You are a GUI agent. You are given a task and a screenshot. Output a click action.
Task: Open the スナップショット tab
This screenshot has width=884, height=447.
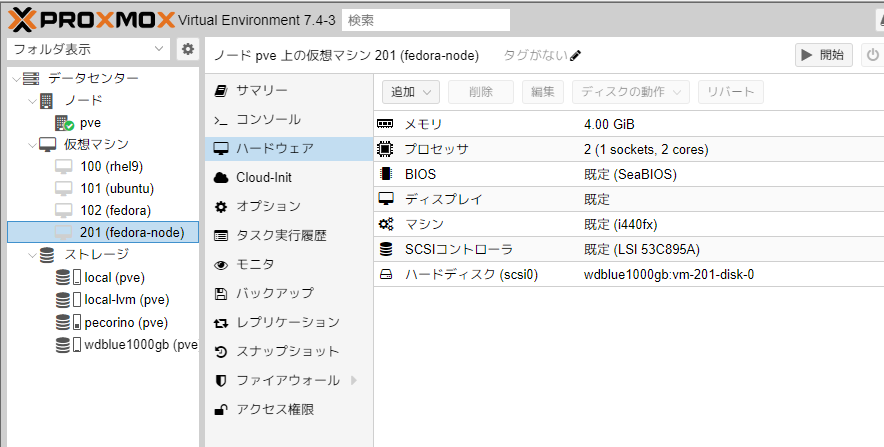tap(289, 352)
